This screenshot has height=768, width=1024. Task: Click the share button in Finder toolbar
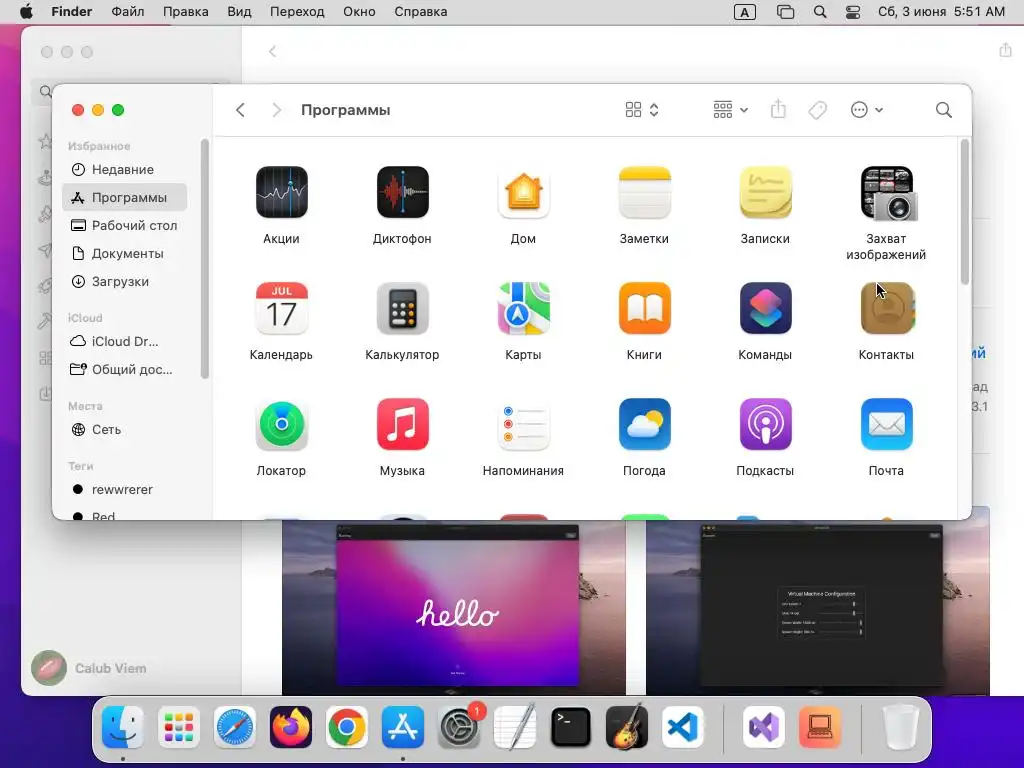778,109
